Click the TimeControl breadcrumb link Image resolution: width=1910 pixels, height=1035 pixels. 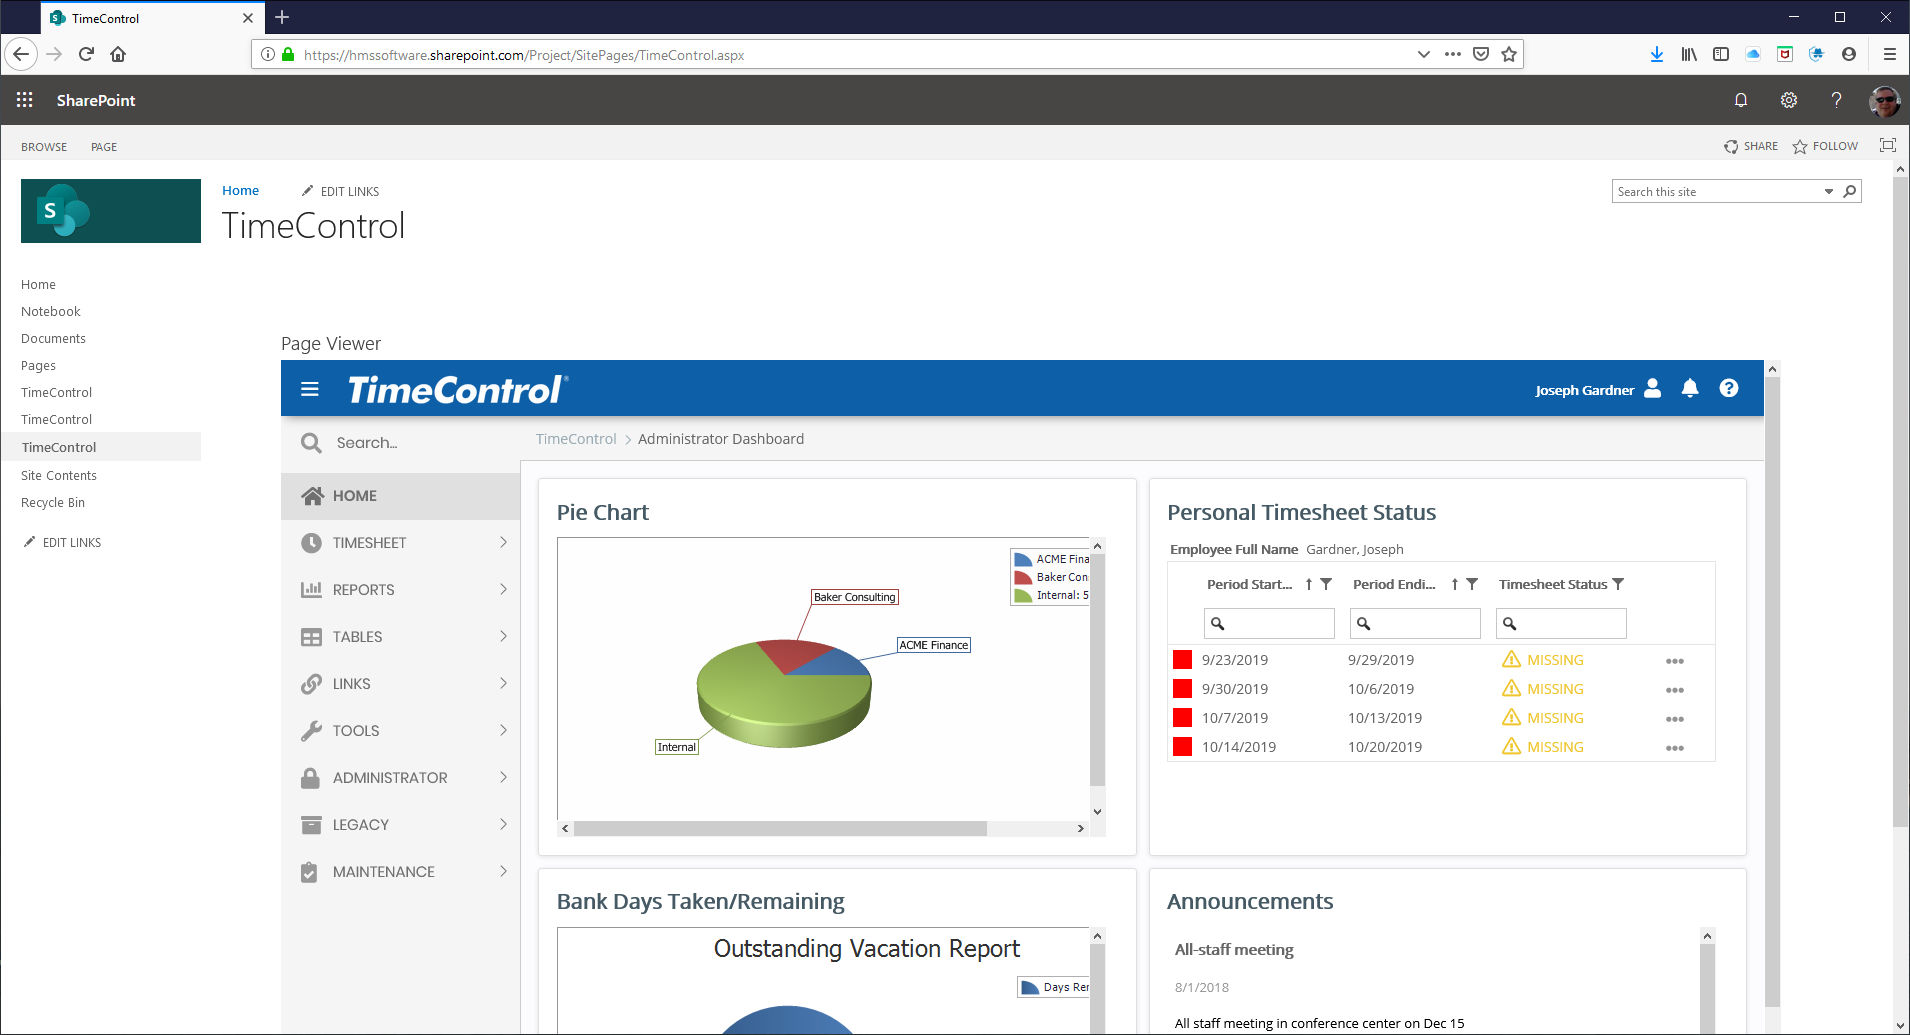pos(576,439)
